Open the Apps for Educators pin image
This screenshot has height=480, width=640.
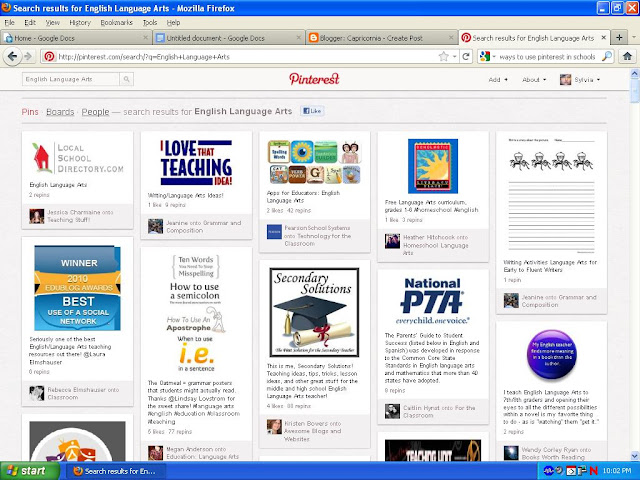click(314, 162)
